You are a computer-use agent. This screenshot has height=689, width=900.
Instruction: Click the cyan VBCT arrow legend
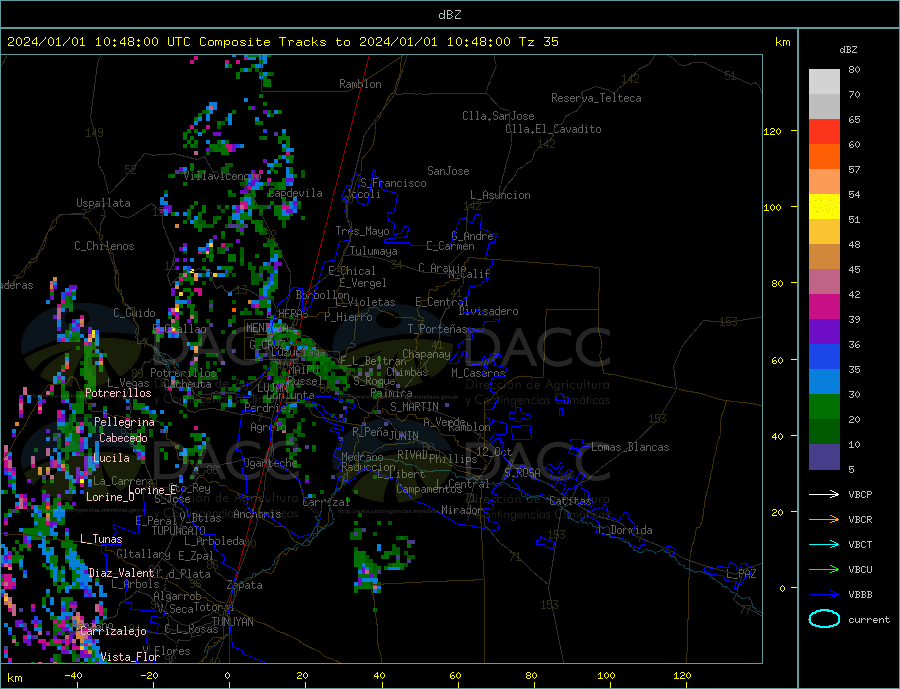(x=825, y=544)
